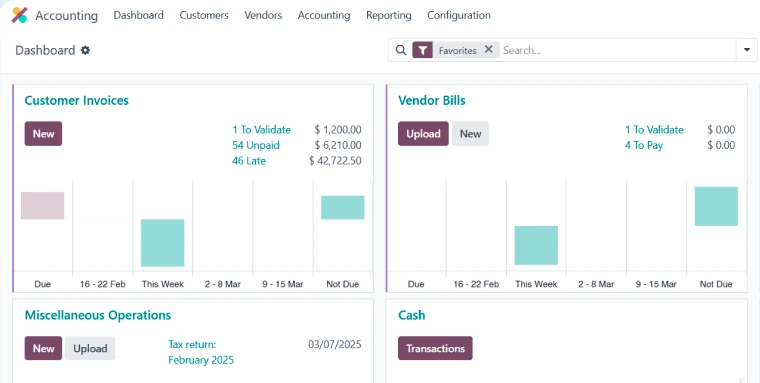The image size is (760, 383).
Task: Open the Customers menu
Action: (204, 16)
